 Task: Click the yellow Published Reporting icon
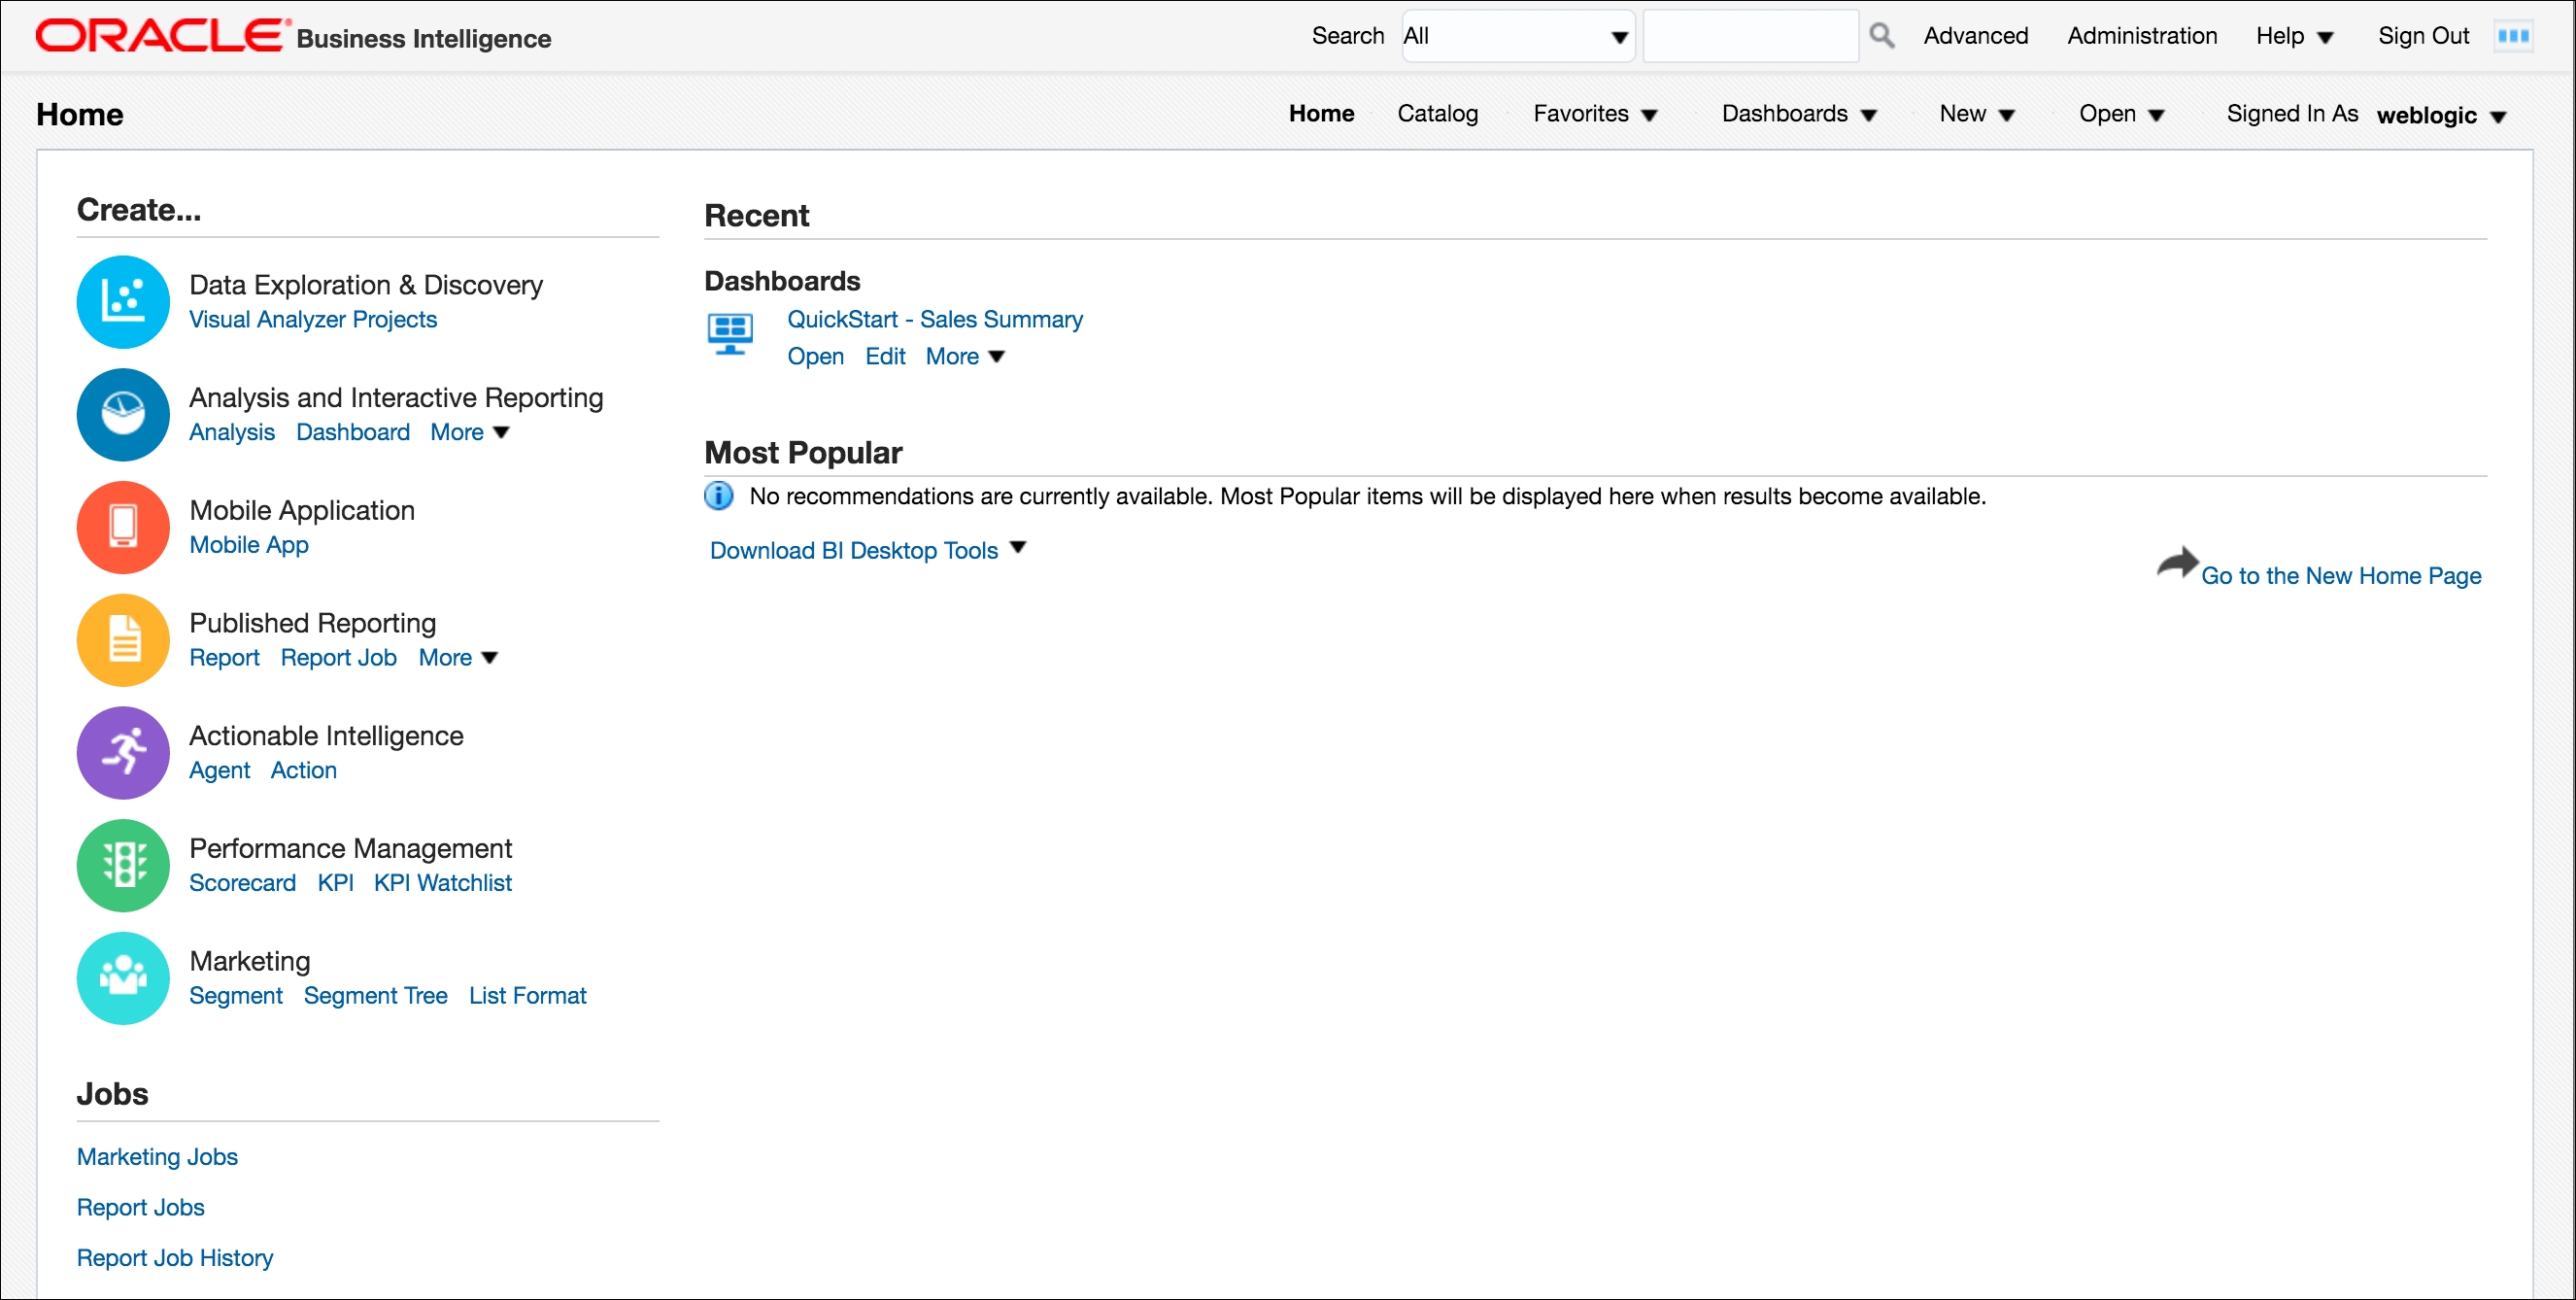point(123,640)
